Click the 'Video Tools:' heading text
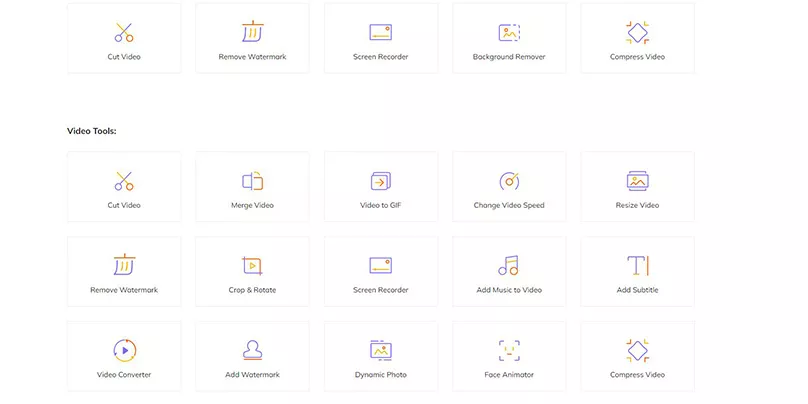The height and width of the screenshot is (404, 808). point(92,131)
